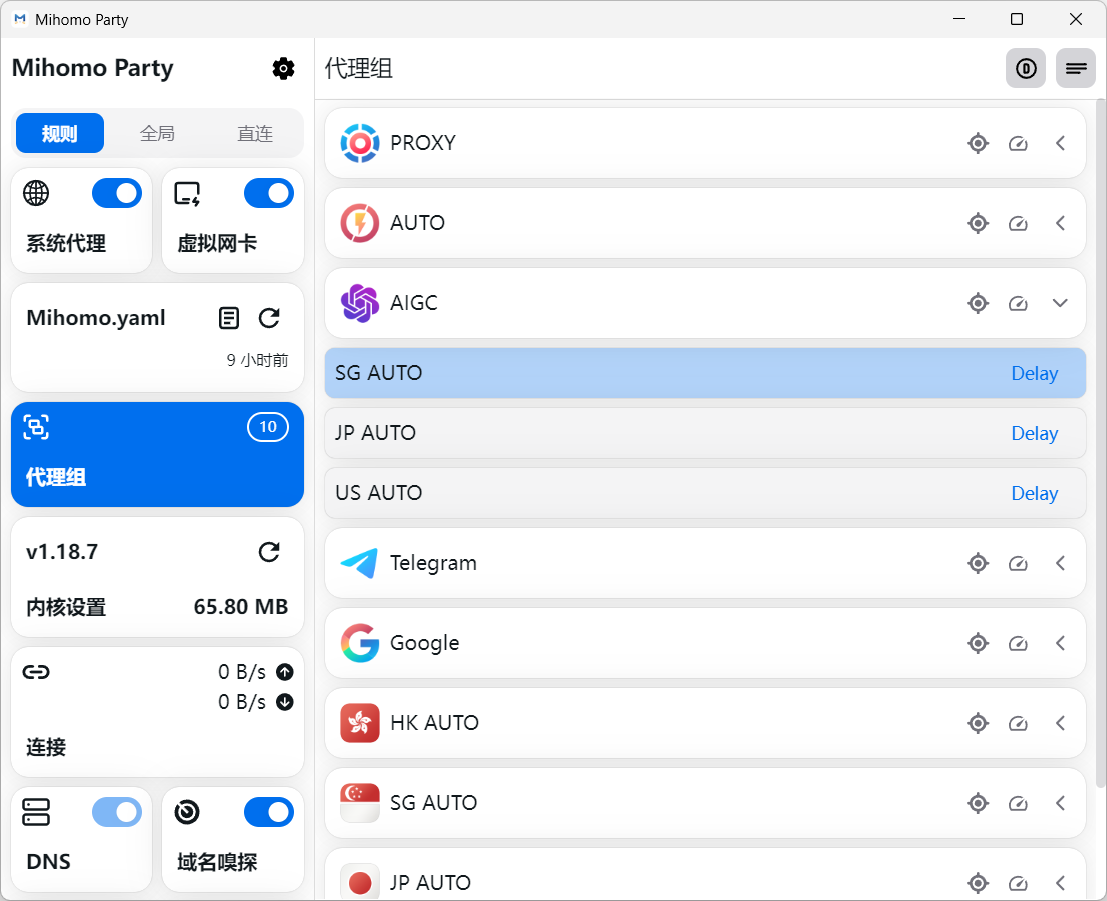Locate current node in AUTO group
The height and width of the screenshot is (901, 1107).
(978, 223)
